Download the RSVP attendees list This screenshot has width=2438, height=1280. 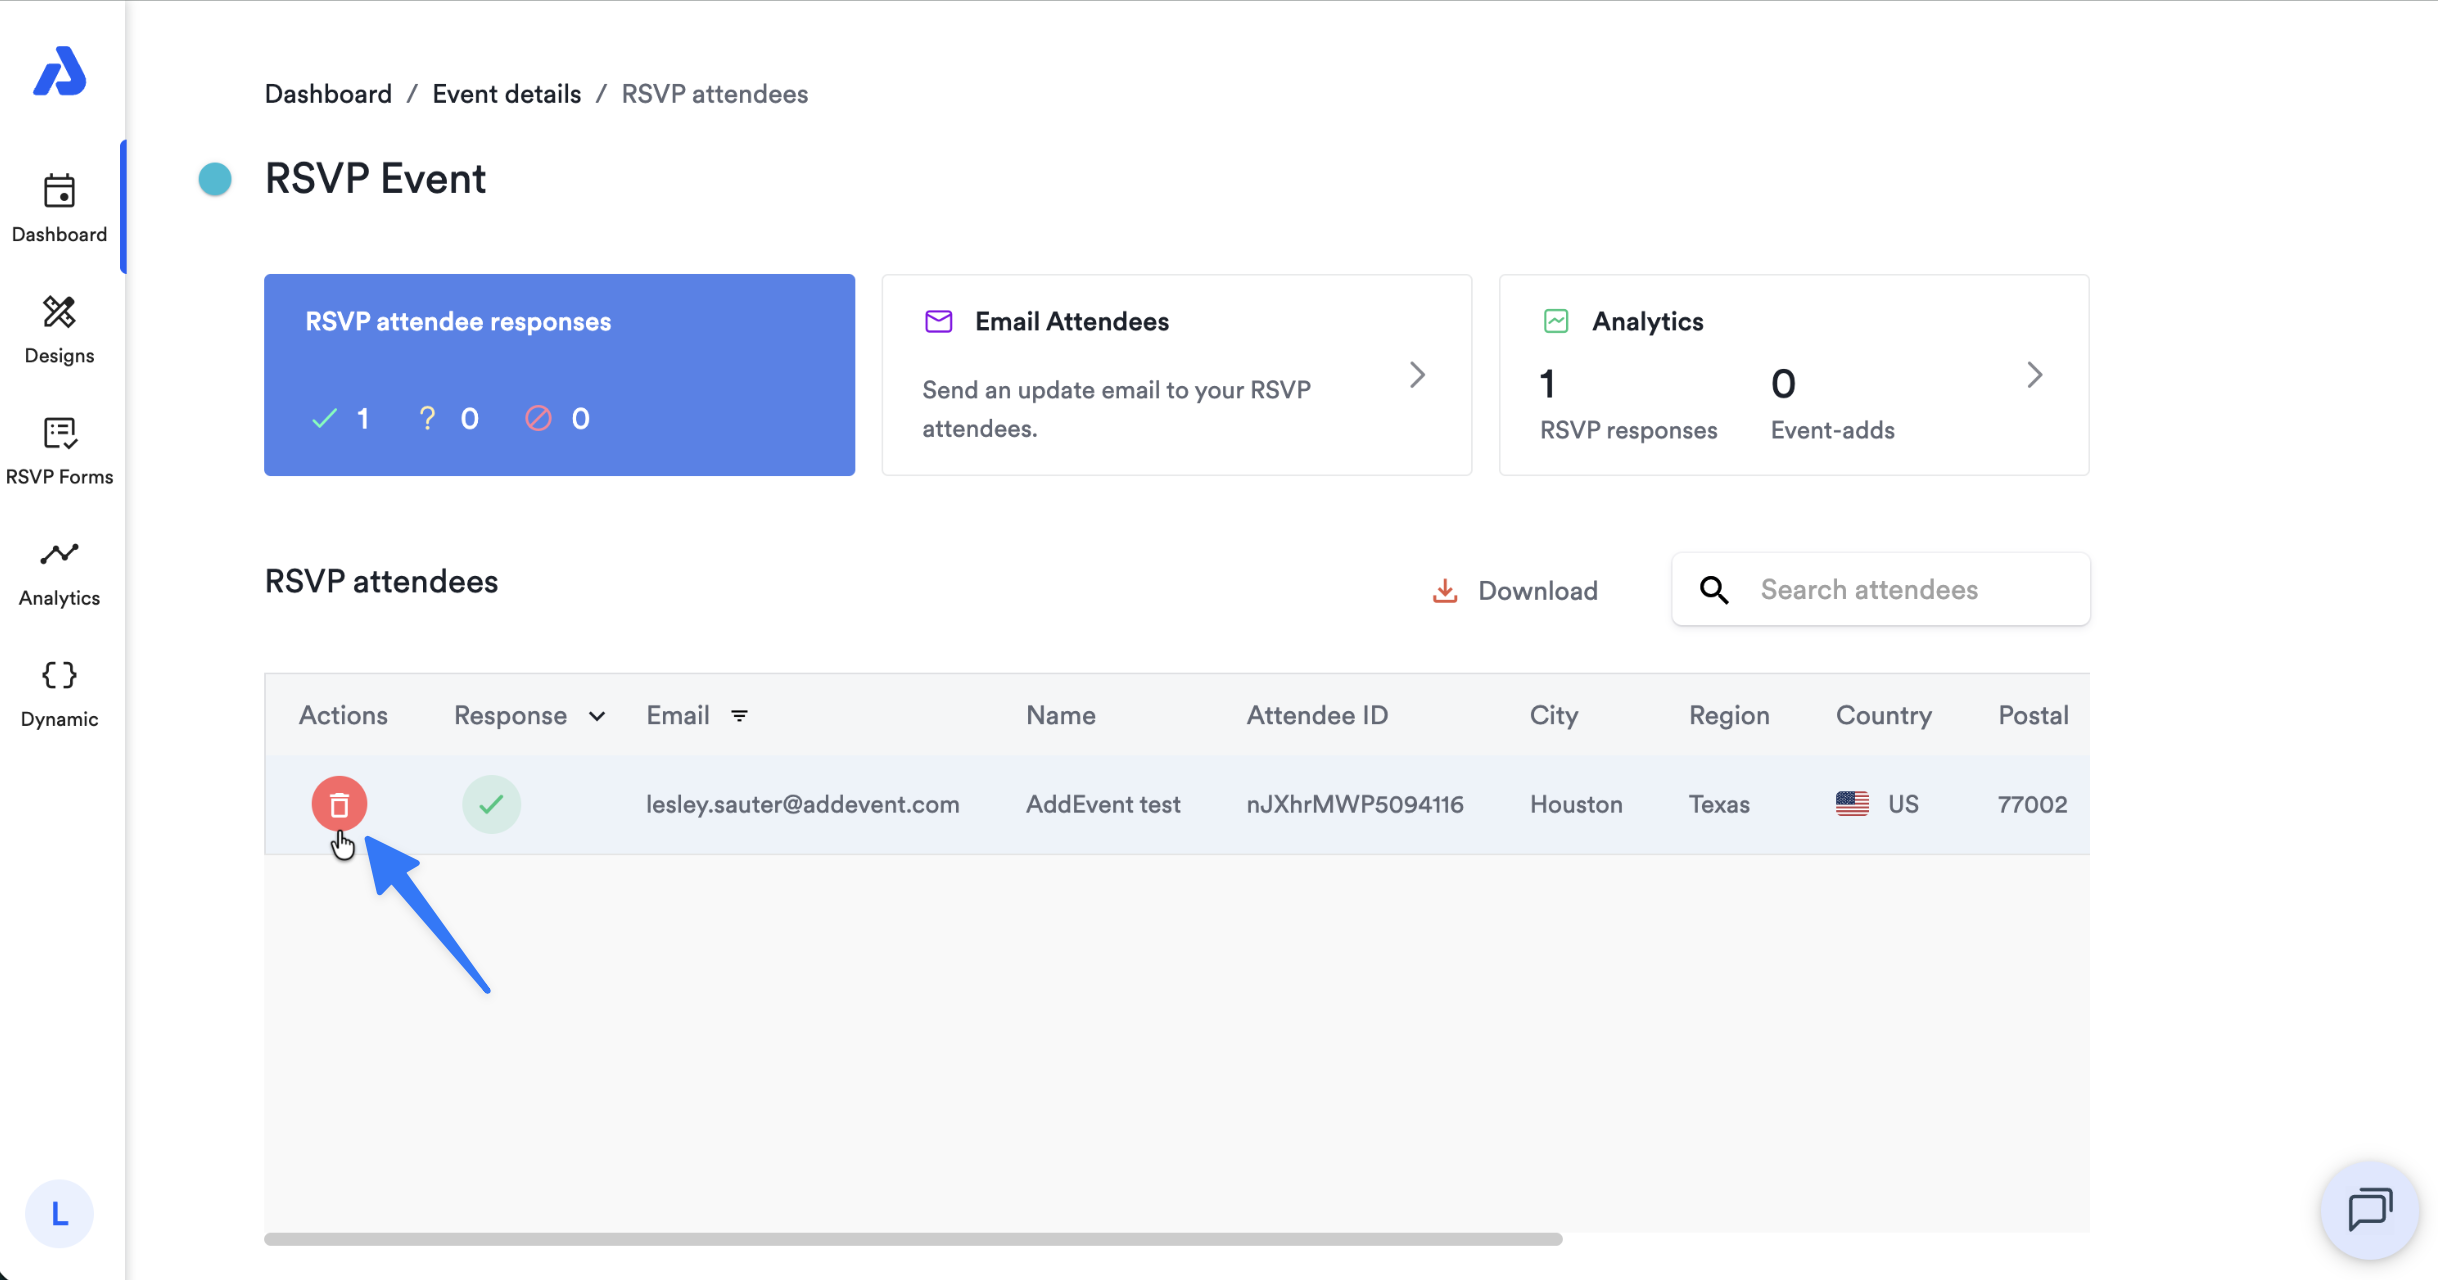[x=1515, y=591]
